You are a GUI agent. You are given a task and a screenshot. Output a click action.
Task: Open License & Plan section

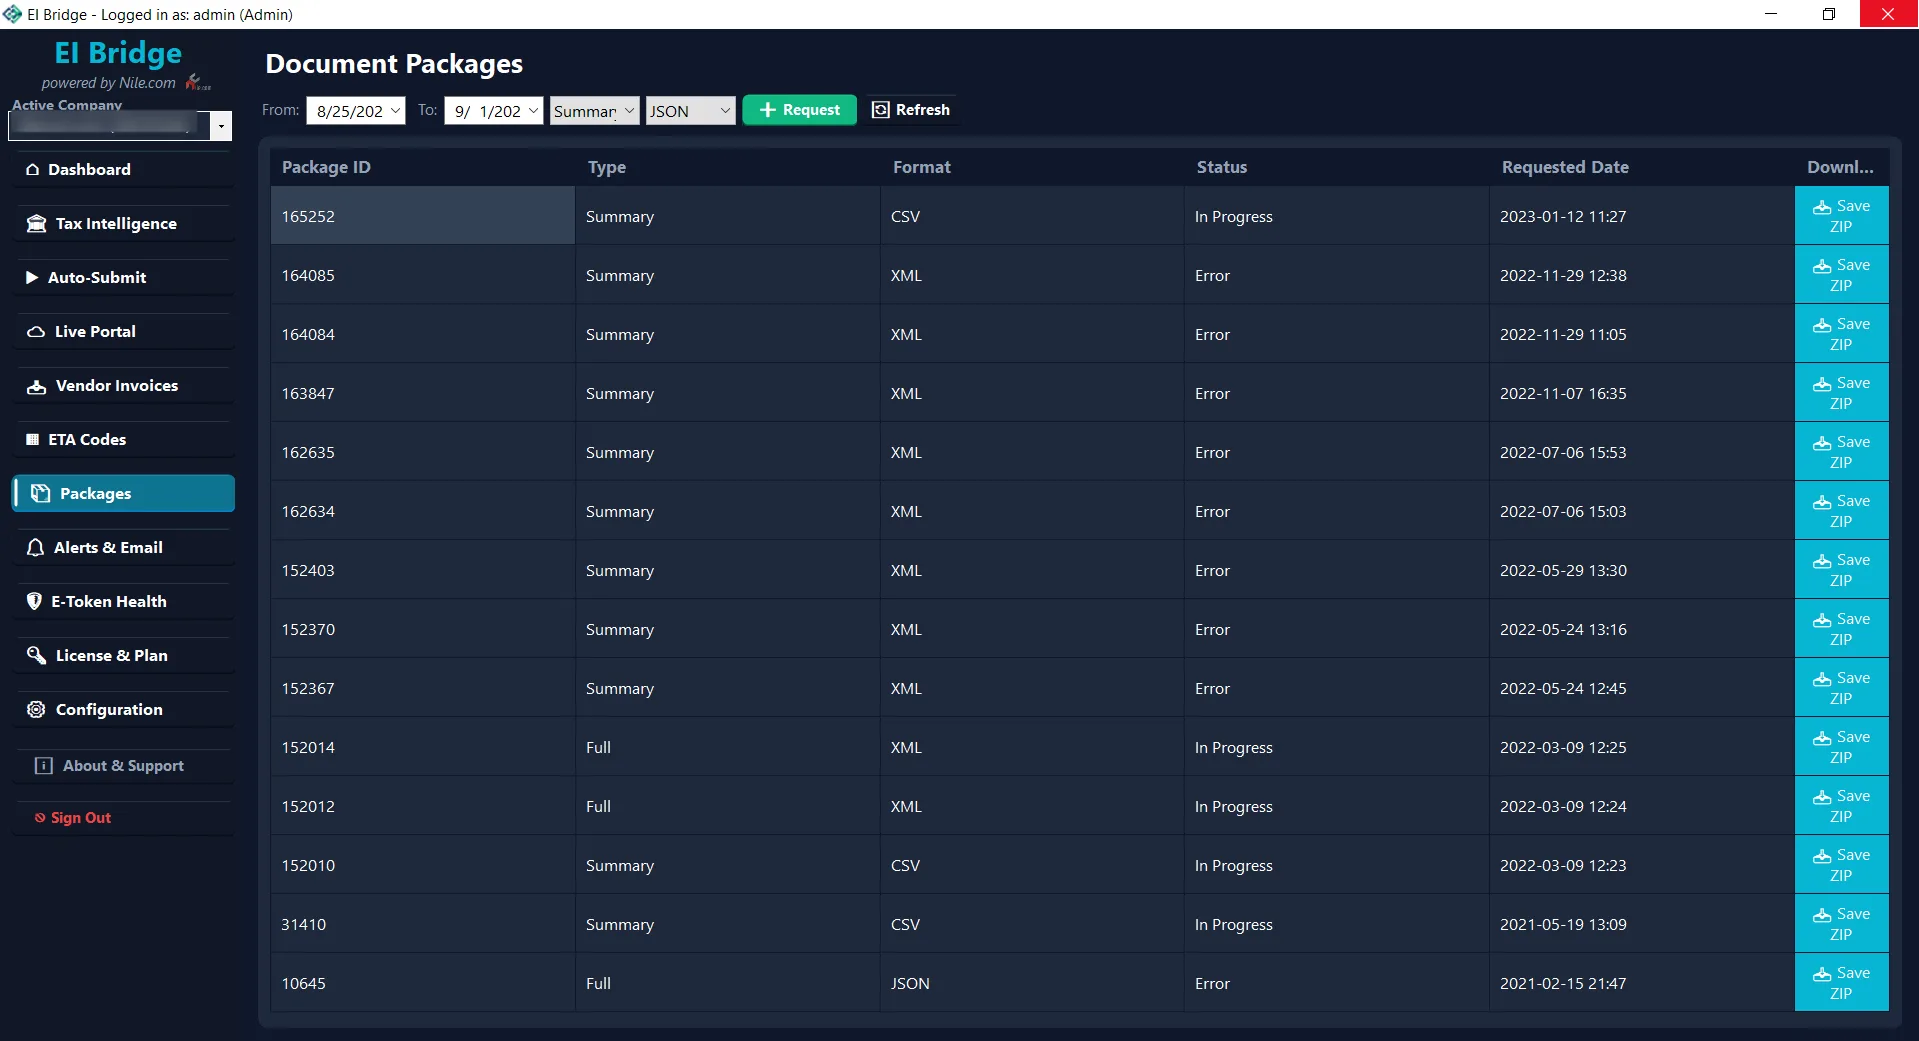click(124, 656)
